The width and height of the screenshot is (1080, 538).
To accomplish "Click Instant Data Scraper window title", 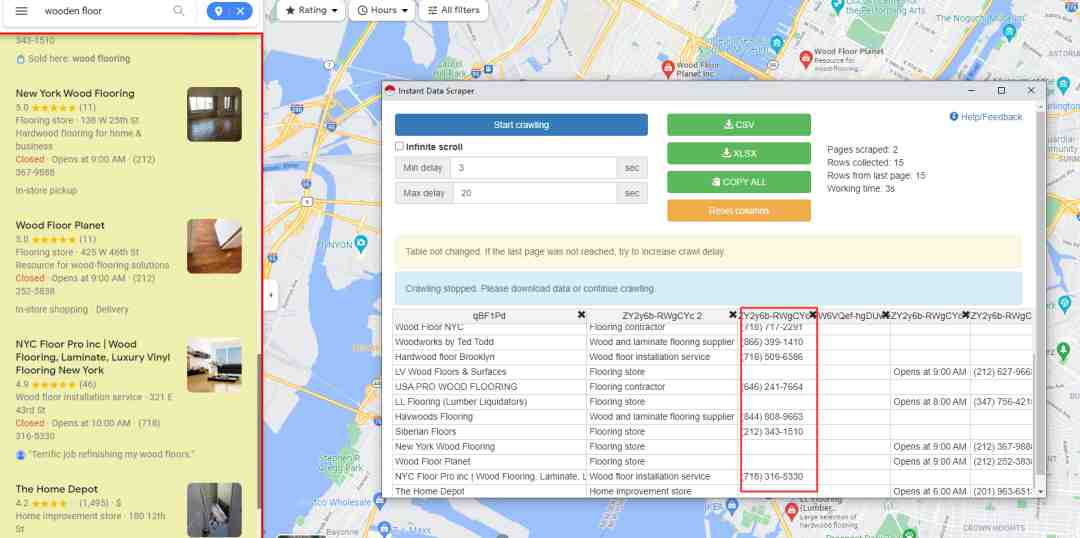I will [x=436, y=91].
